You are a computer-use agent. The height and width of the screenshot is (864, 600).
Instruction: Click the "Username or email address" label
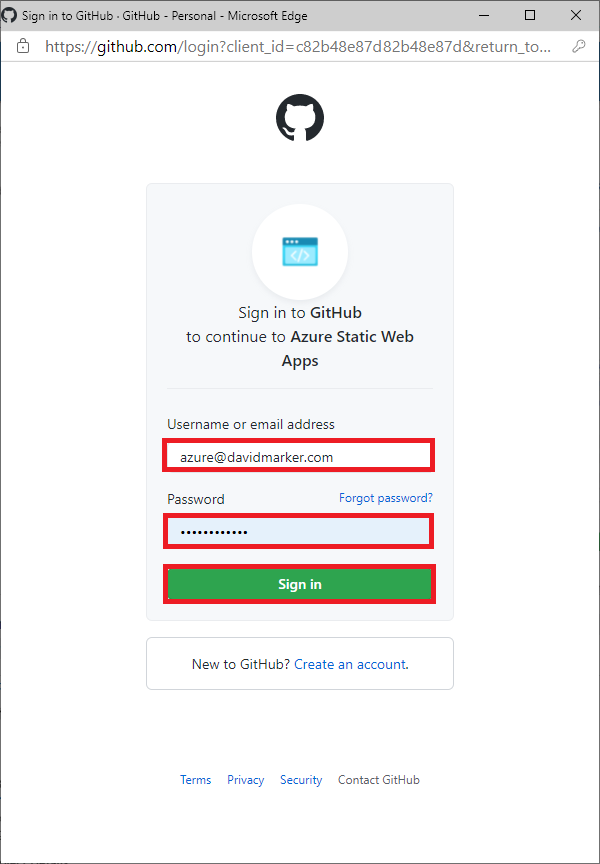pos(251,424)
